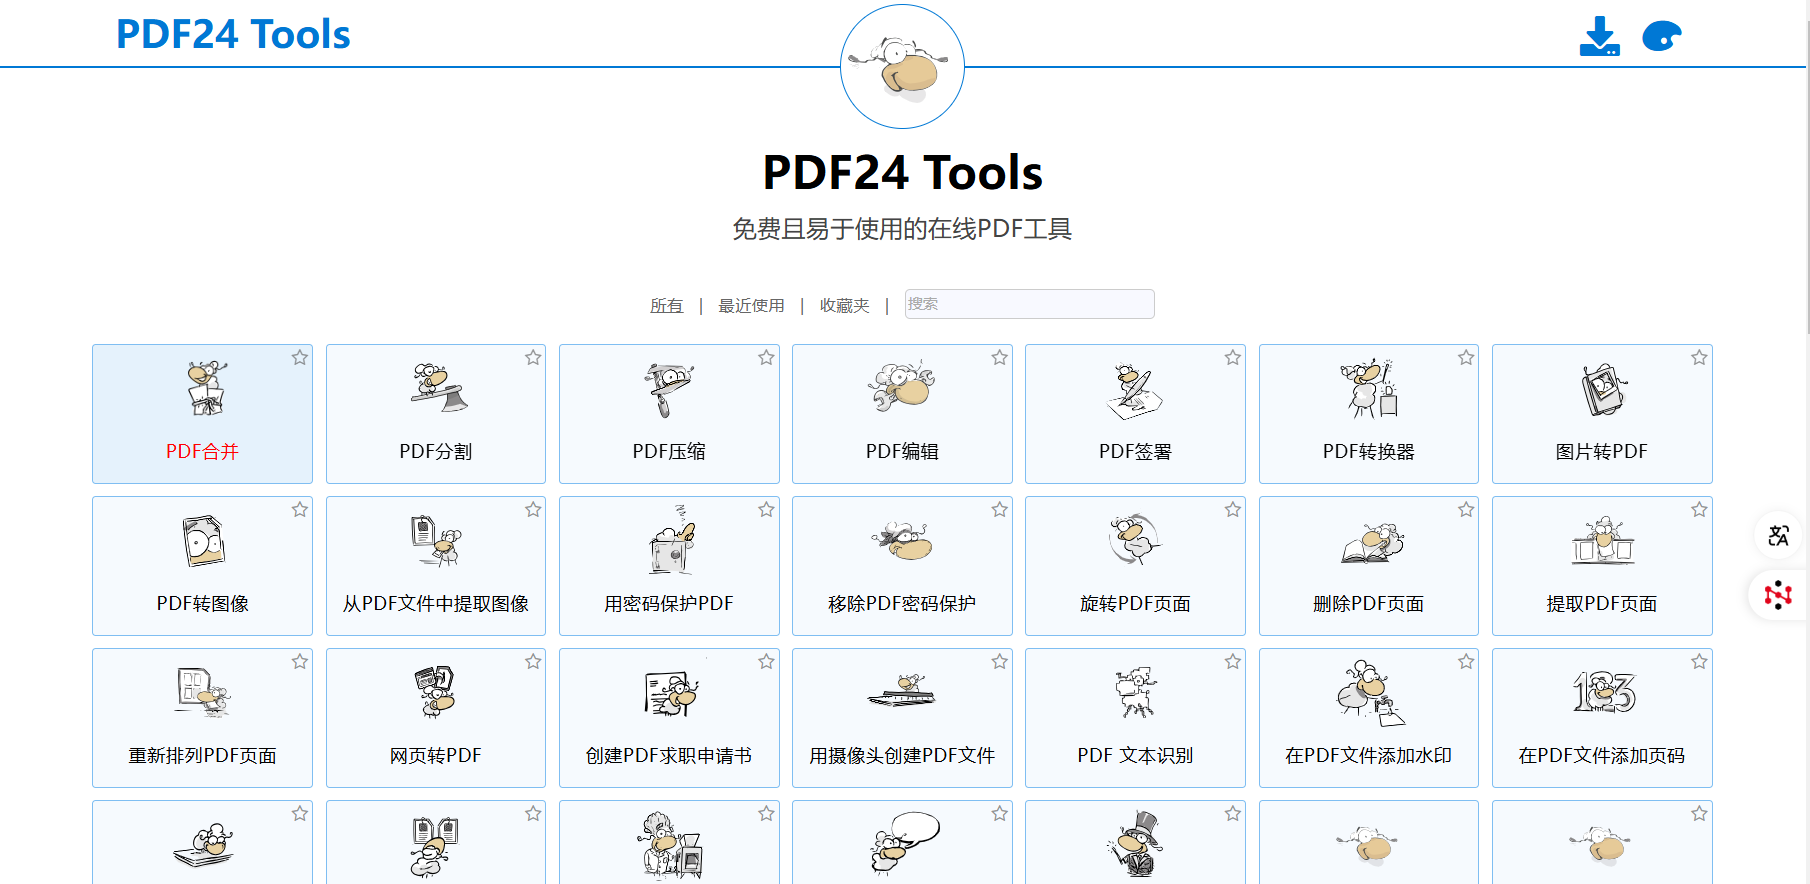Click the PDF 文本识别 text label
1810x884 pixels.
(1135, 756)
